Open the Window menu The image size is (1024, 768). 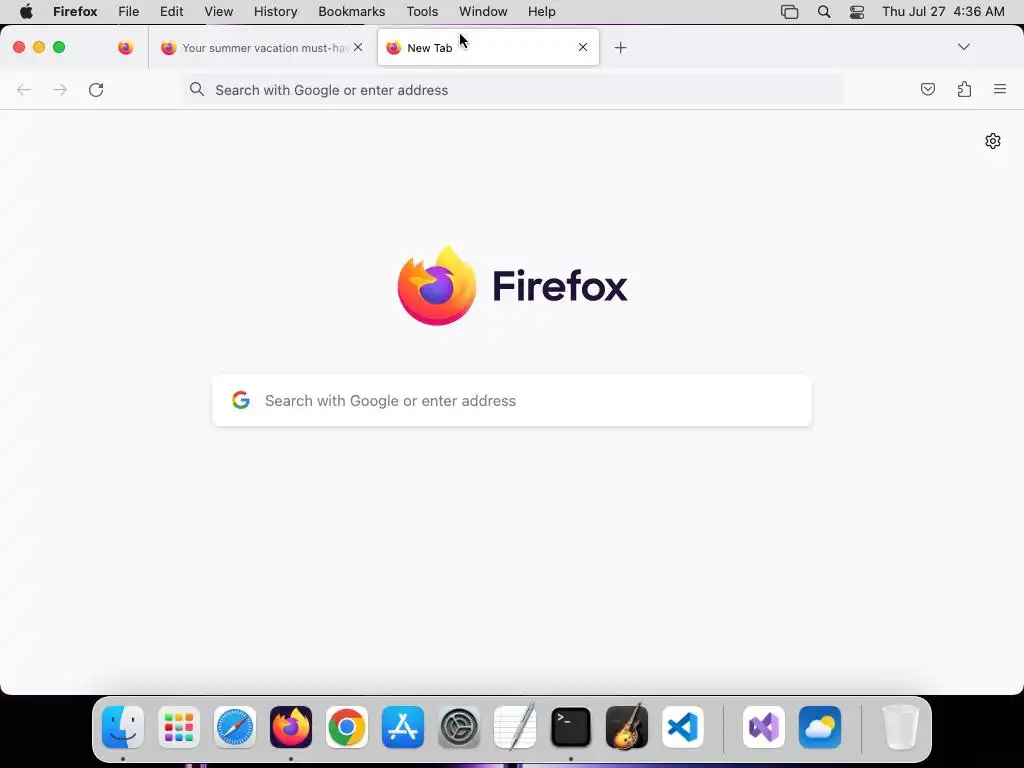[483, 12]
